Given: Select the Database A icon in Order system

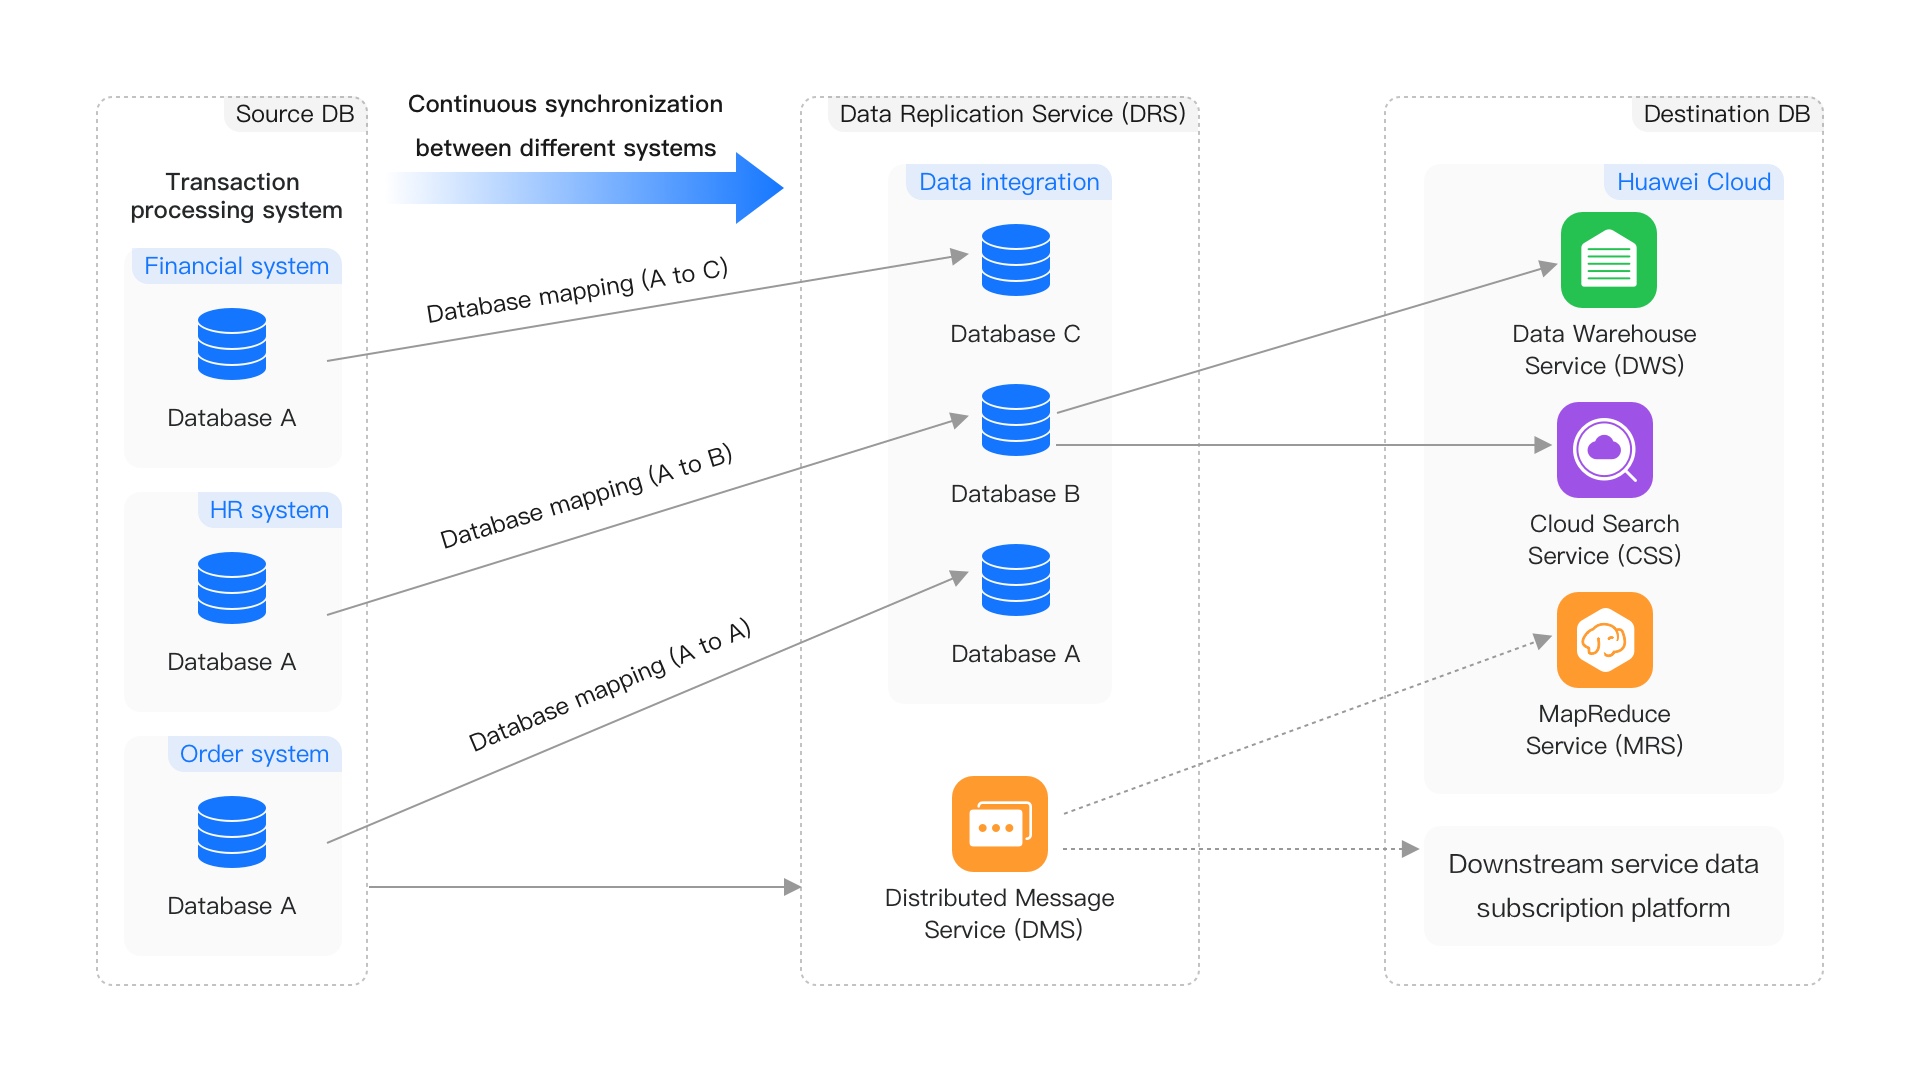Looking at the screenshot, I should tap(232, 831).
